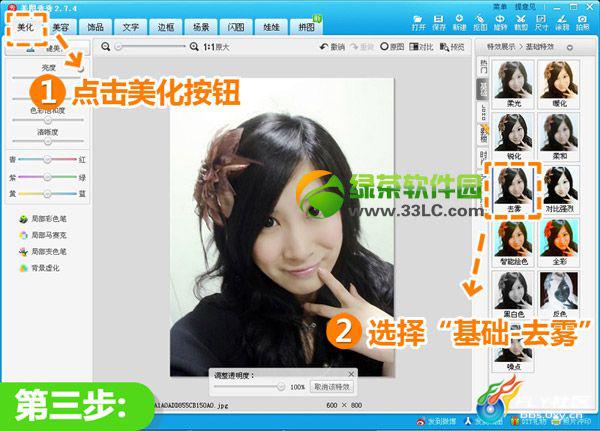Open 预览 preview mode
Image resolution: width=600 pixels, height=431 pixels.
(x=452, y=47)
